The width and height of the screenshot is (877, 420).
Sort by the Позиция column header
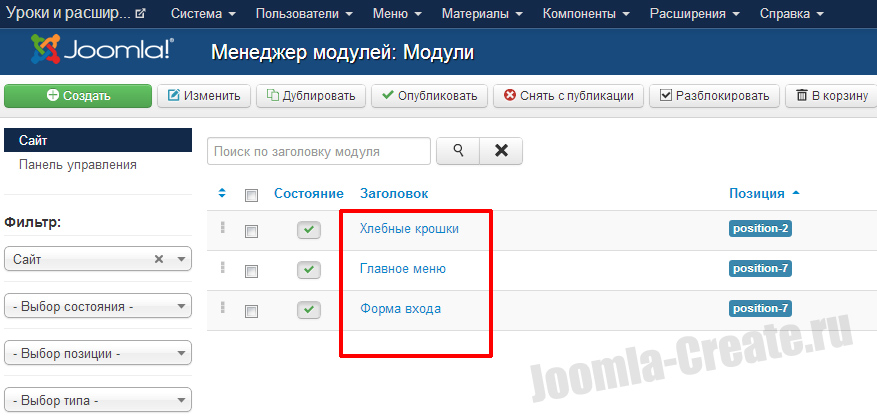pyautogui.click(x=757, y=193)
